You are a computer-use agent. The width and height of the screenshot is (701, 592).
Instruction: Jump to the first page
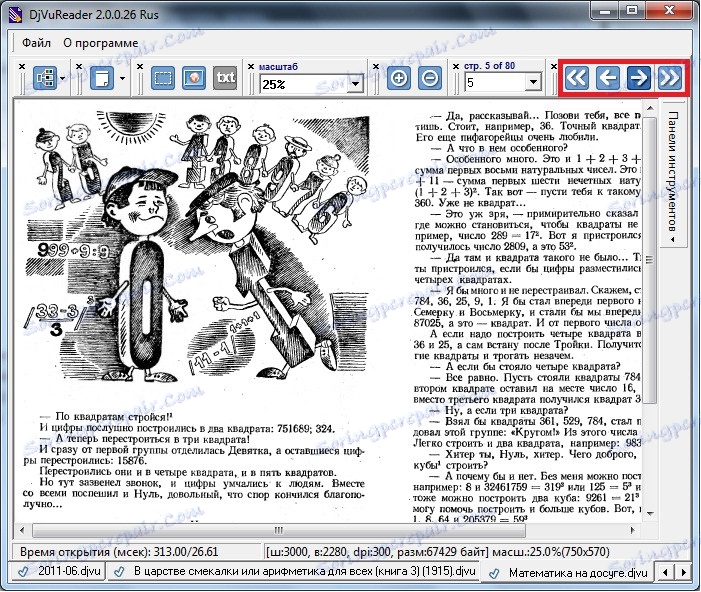pyautogui.click(x=576, y=78)
